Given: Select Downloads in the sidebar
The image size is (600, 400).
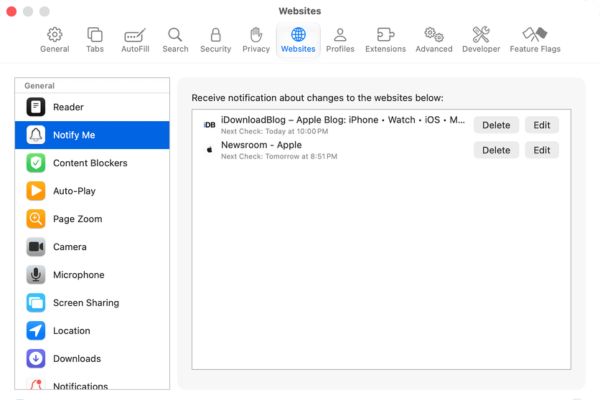Looking at the screenshot, I should pyautogui.click(x=92, y=358).
